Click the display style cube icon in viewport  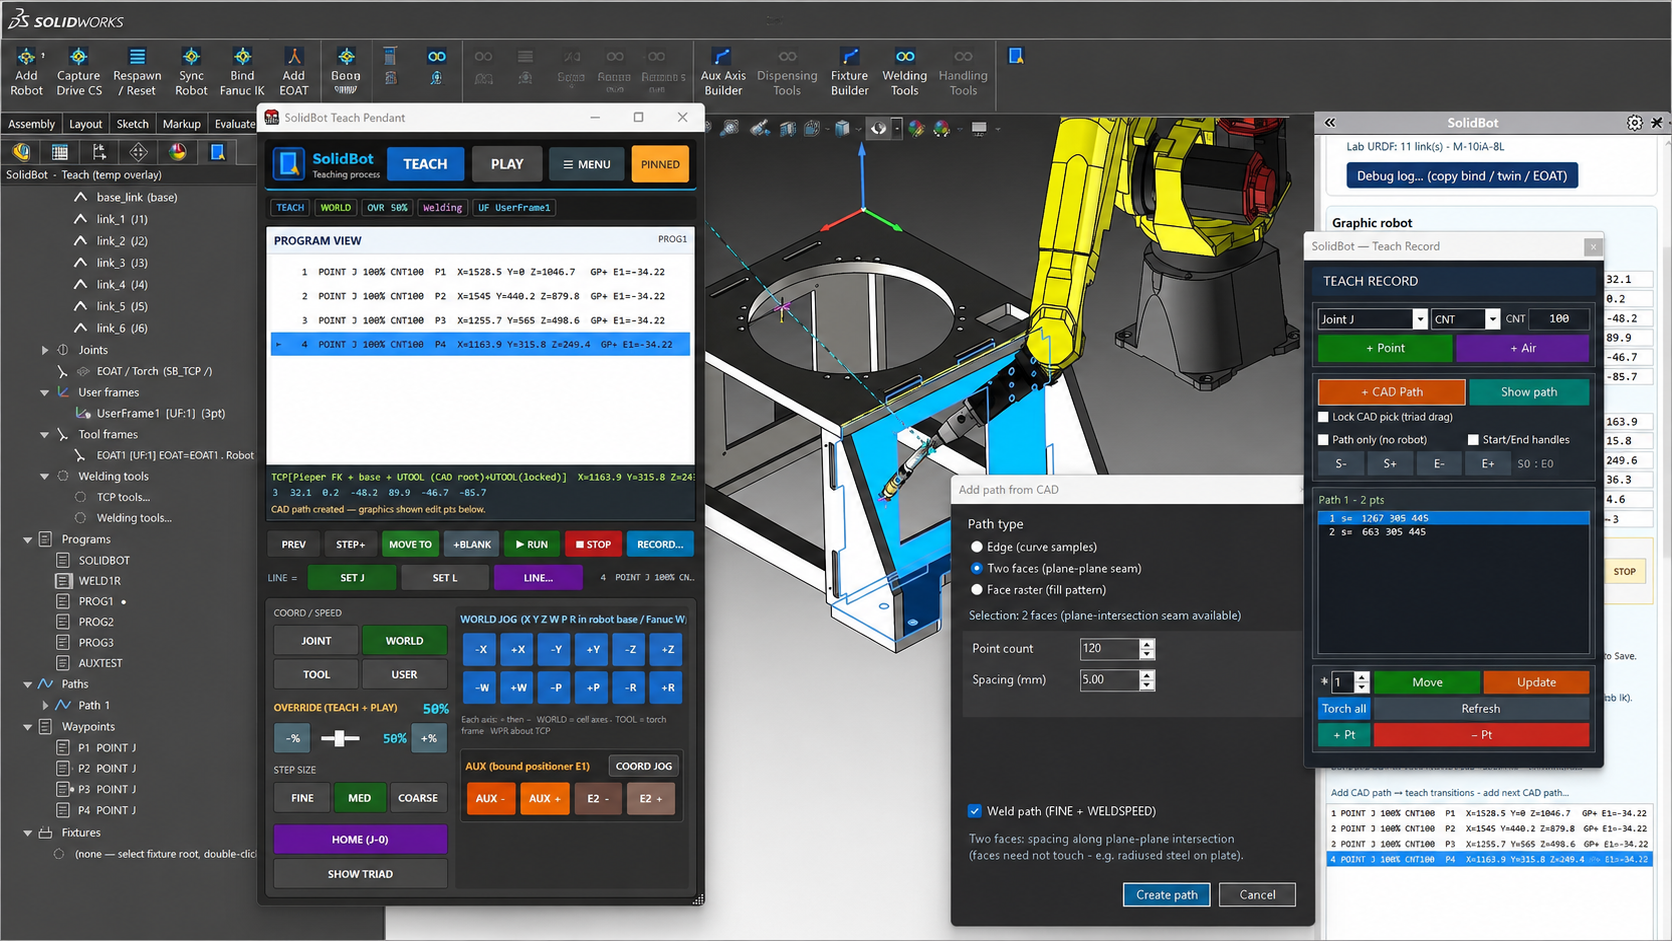(842, 128)
